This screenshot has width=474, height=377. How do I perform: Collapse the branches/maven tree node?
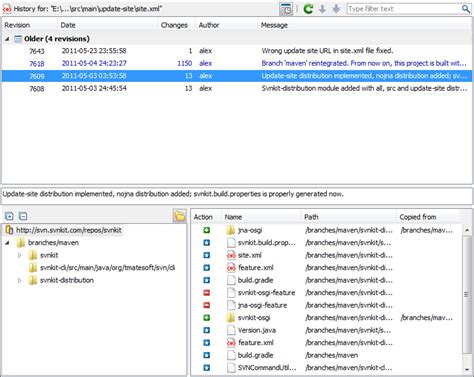pyautogui.click(x=7, y=243)
